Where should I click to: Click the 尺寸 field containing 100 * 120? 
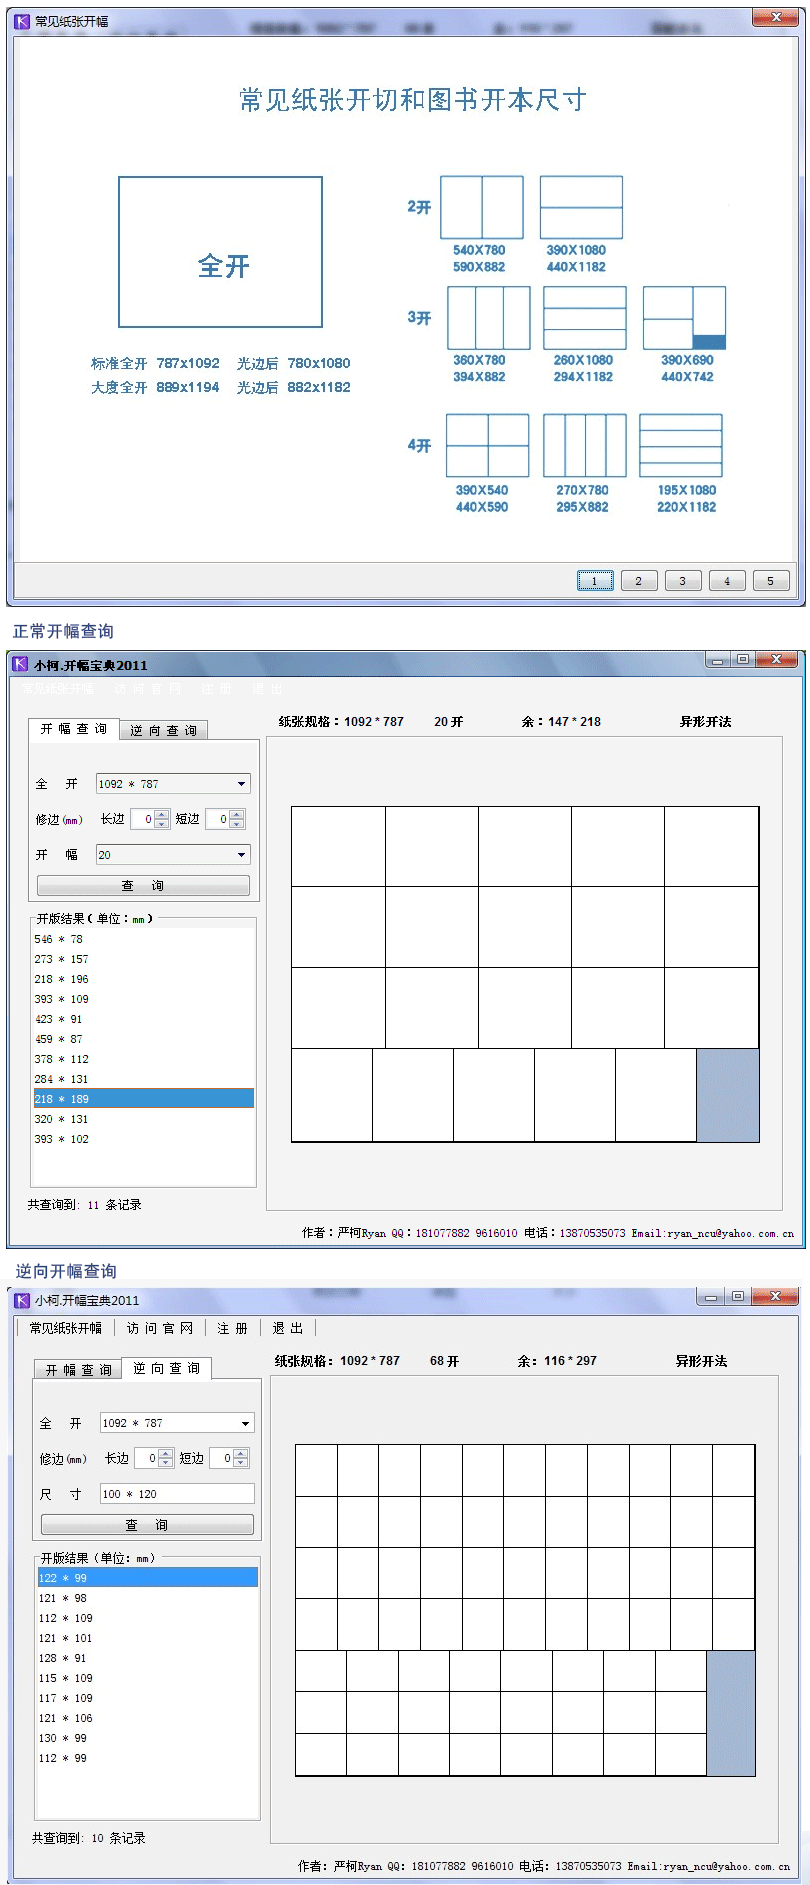[x=176, y=1494]
